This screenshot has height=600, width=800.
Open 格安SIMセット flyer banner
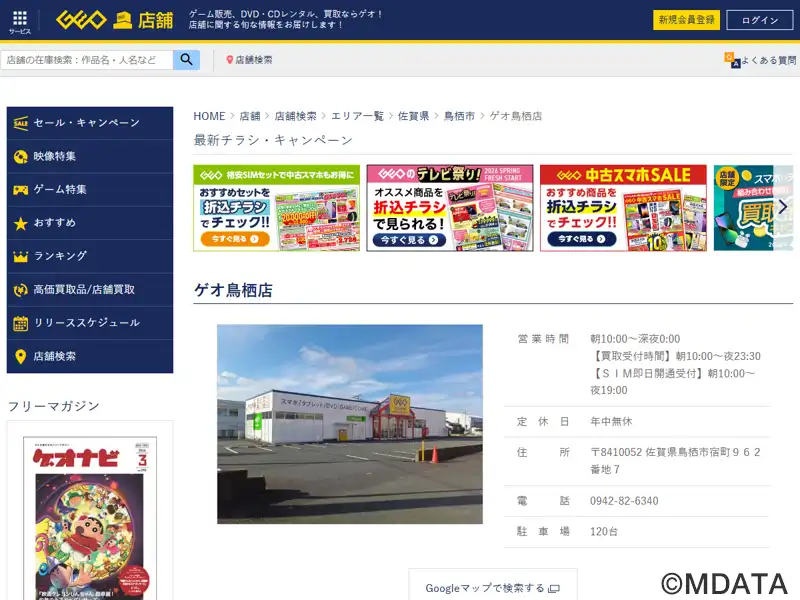pos(277,208)
